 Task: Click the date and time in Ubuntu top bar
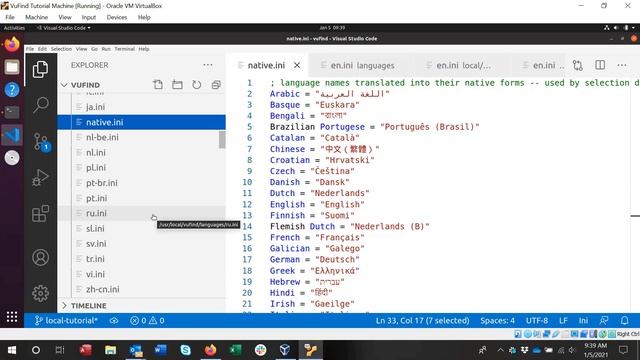(x=332, y=28)
